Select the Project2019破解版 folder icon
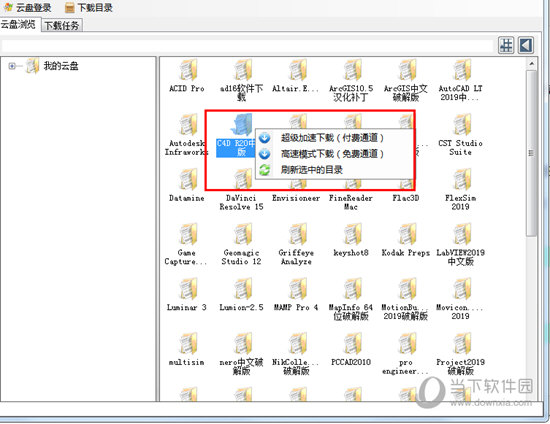The width and height of the screenshot is (550, 424). 462,343
